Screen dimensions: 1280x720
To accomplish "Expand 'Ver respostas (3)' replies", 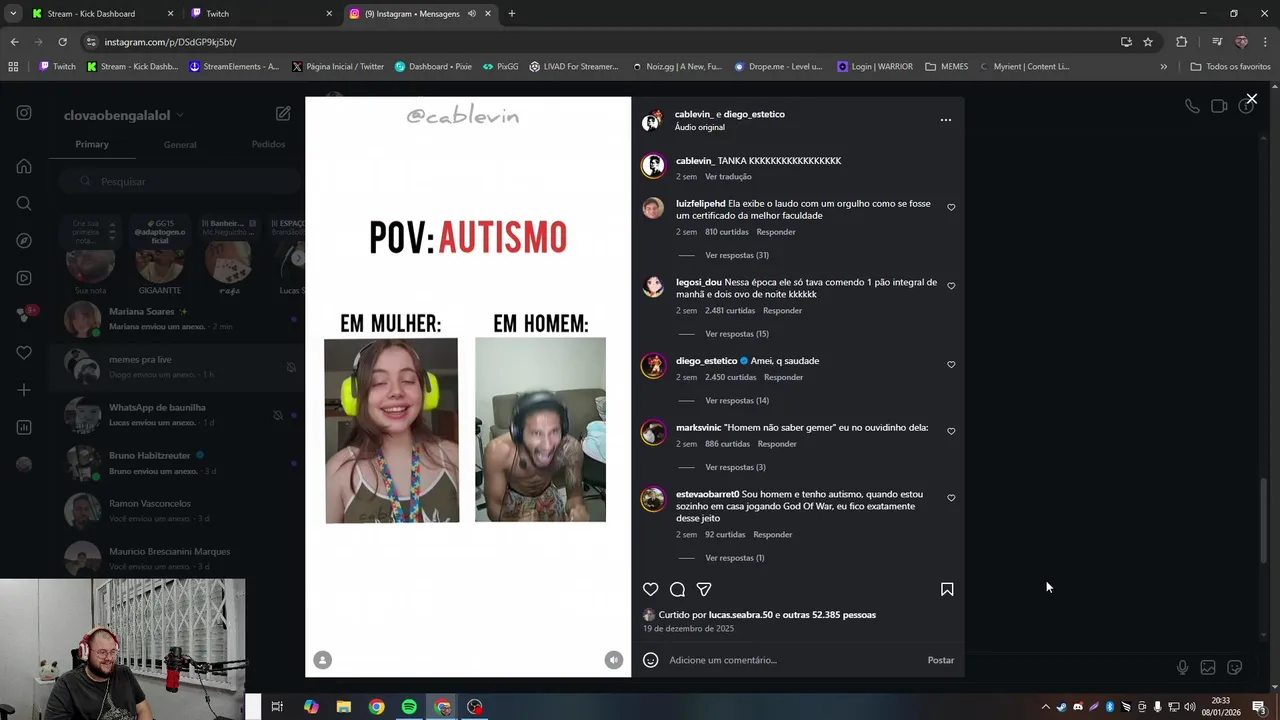I will pyautogui.click(x=735, y=467).
